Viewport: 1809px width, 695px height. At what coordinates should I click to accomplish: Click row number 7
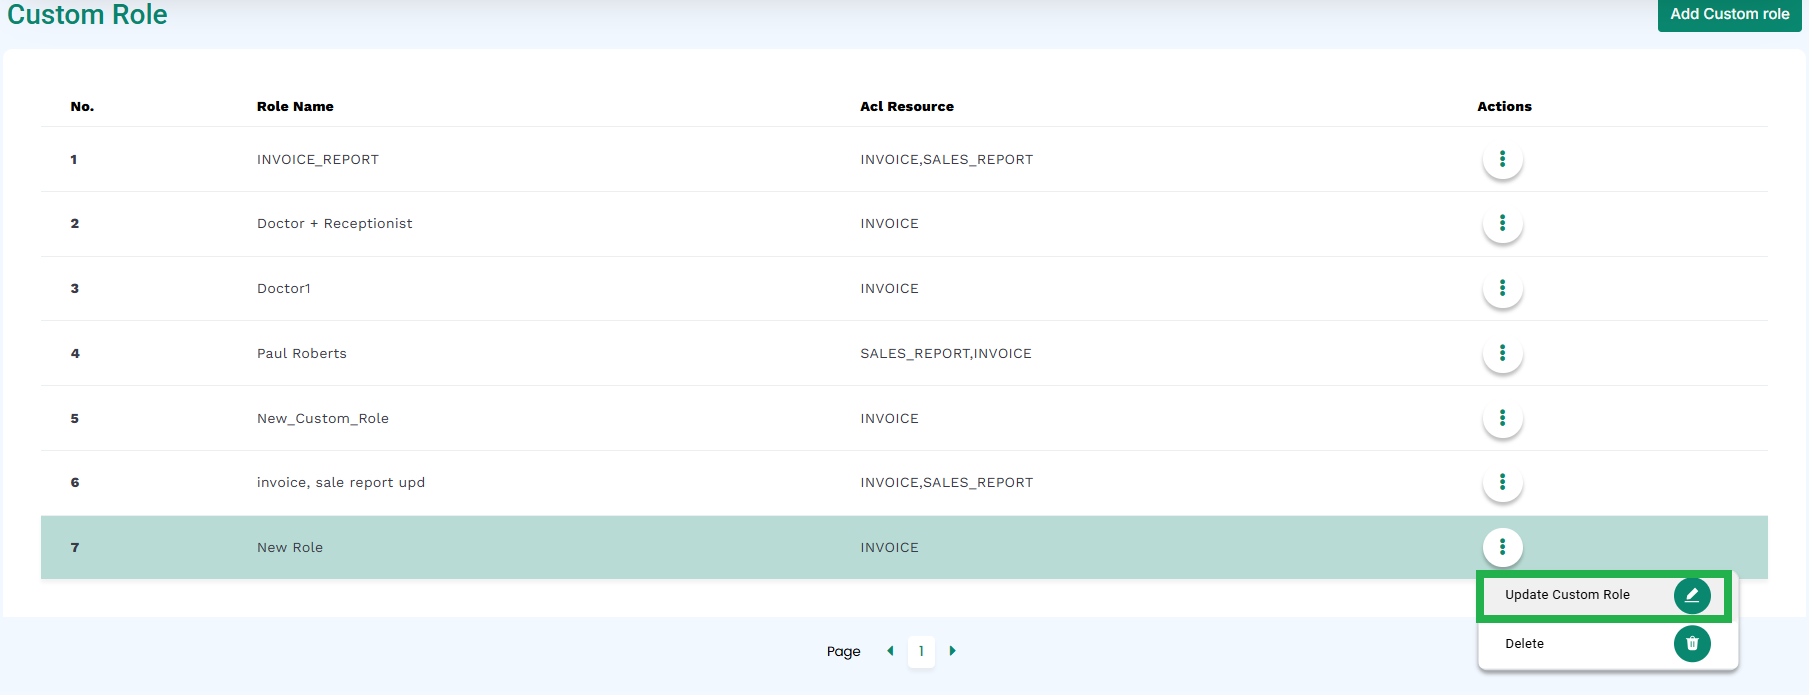75,547
